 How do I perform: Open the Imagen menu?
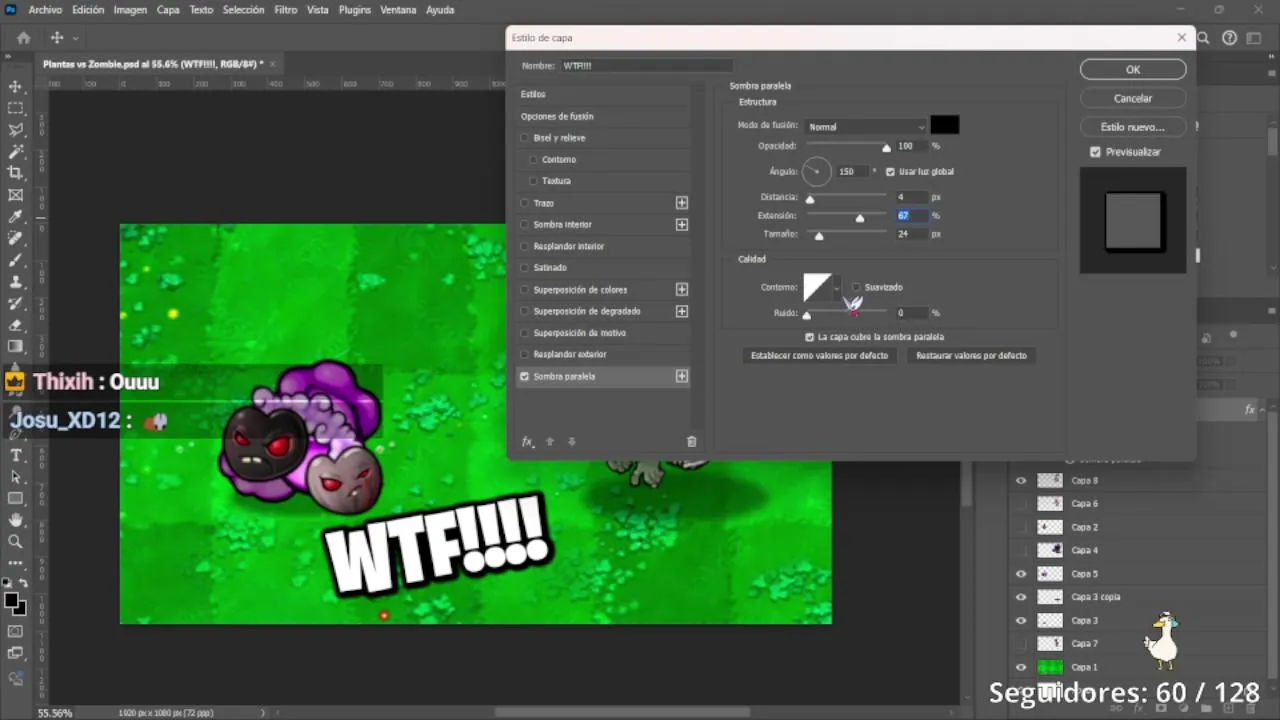tap(130, 9)
